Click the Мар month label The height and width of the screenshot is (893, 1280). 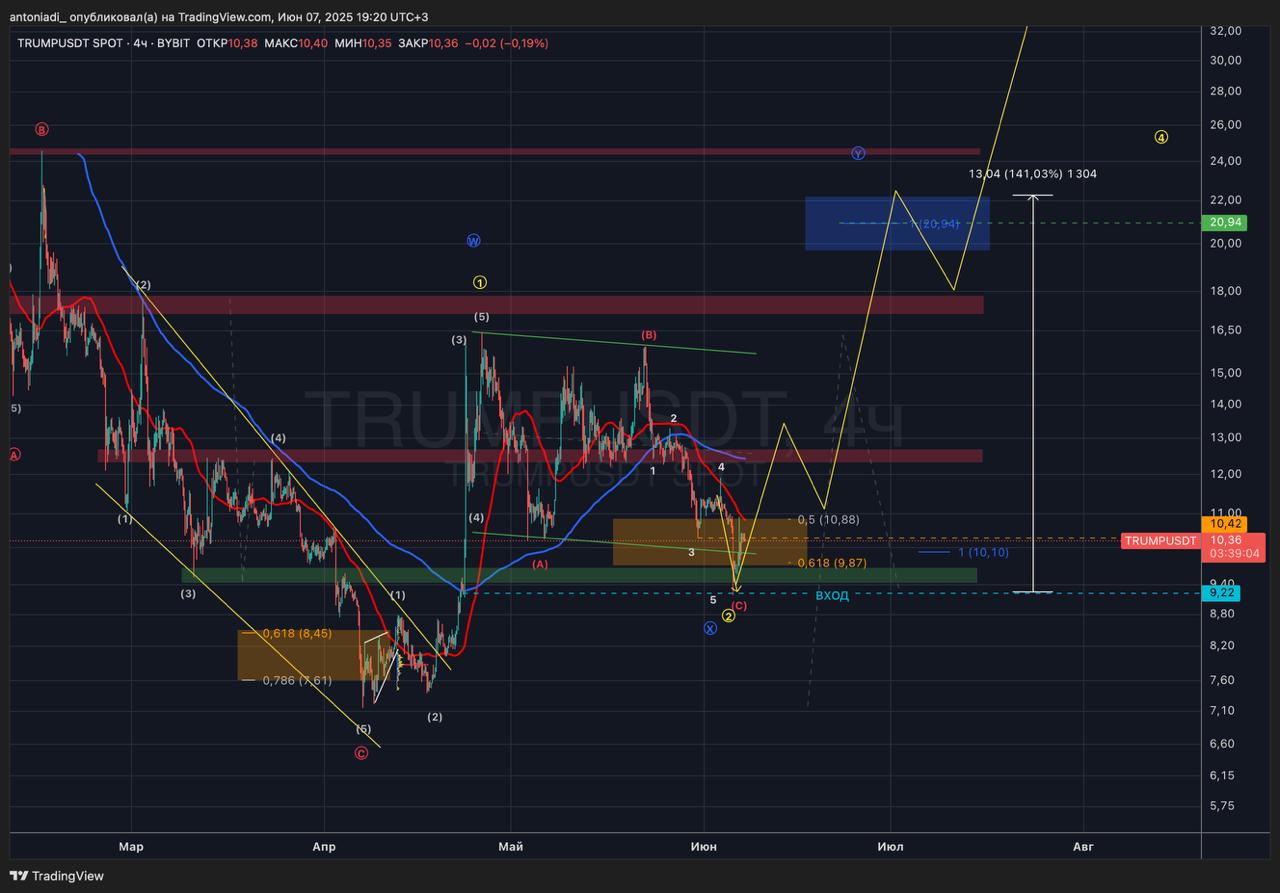pyautogui.click(x=131, y=847)
